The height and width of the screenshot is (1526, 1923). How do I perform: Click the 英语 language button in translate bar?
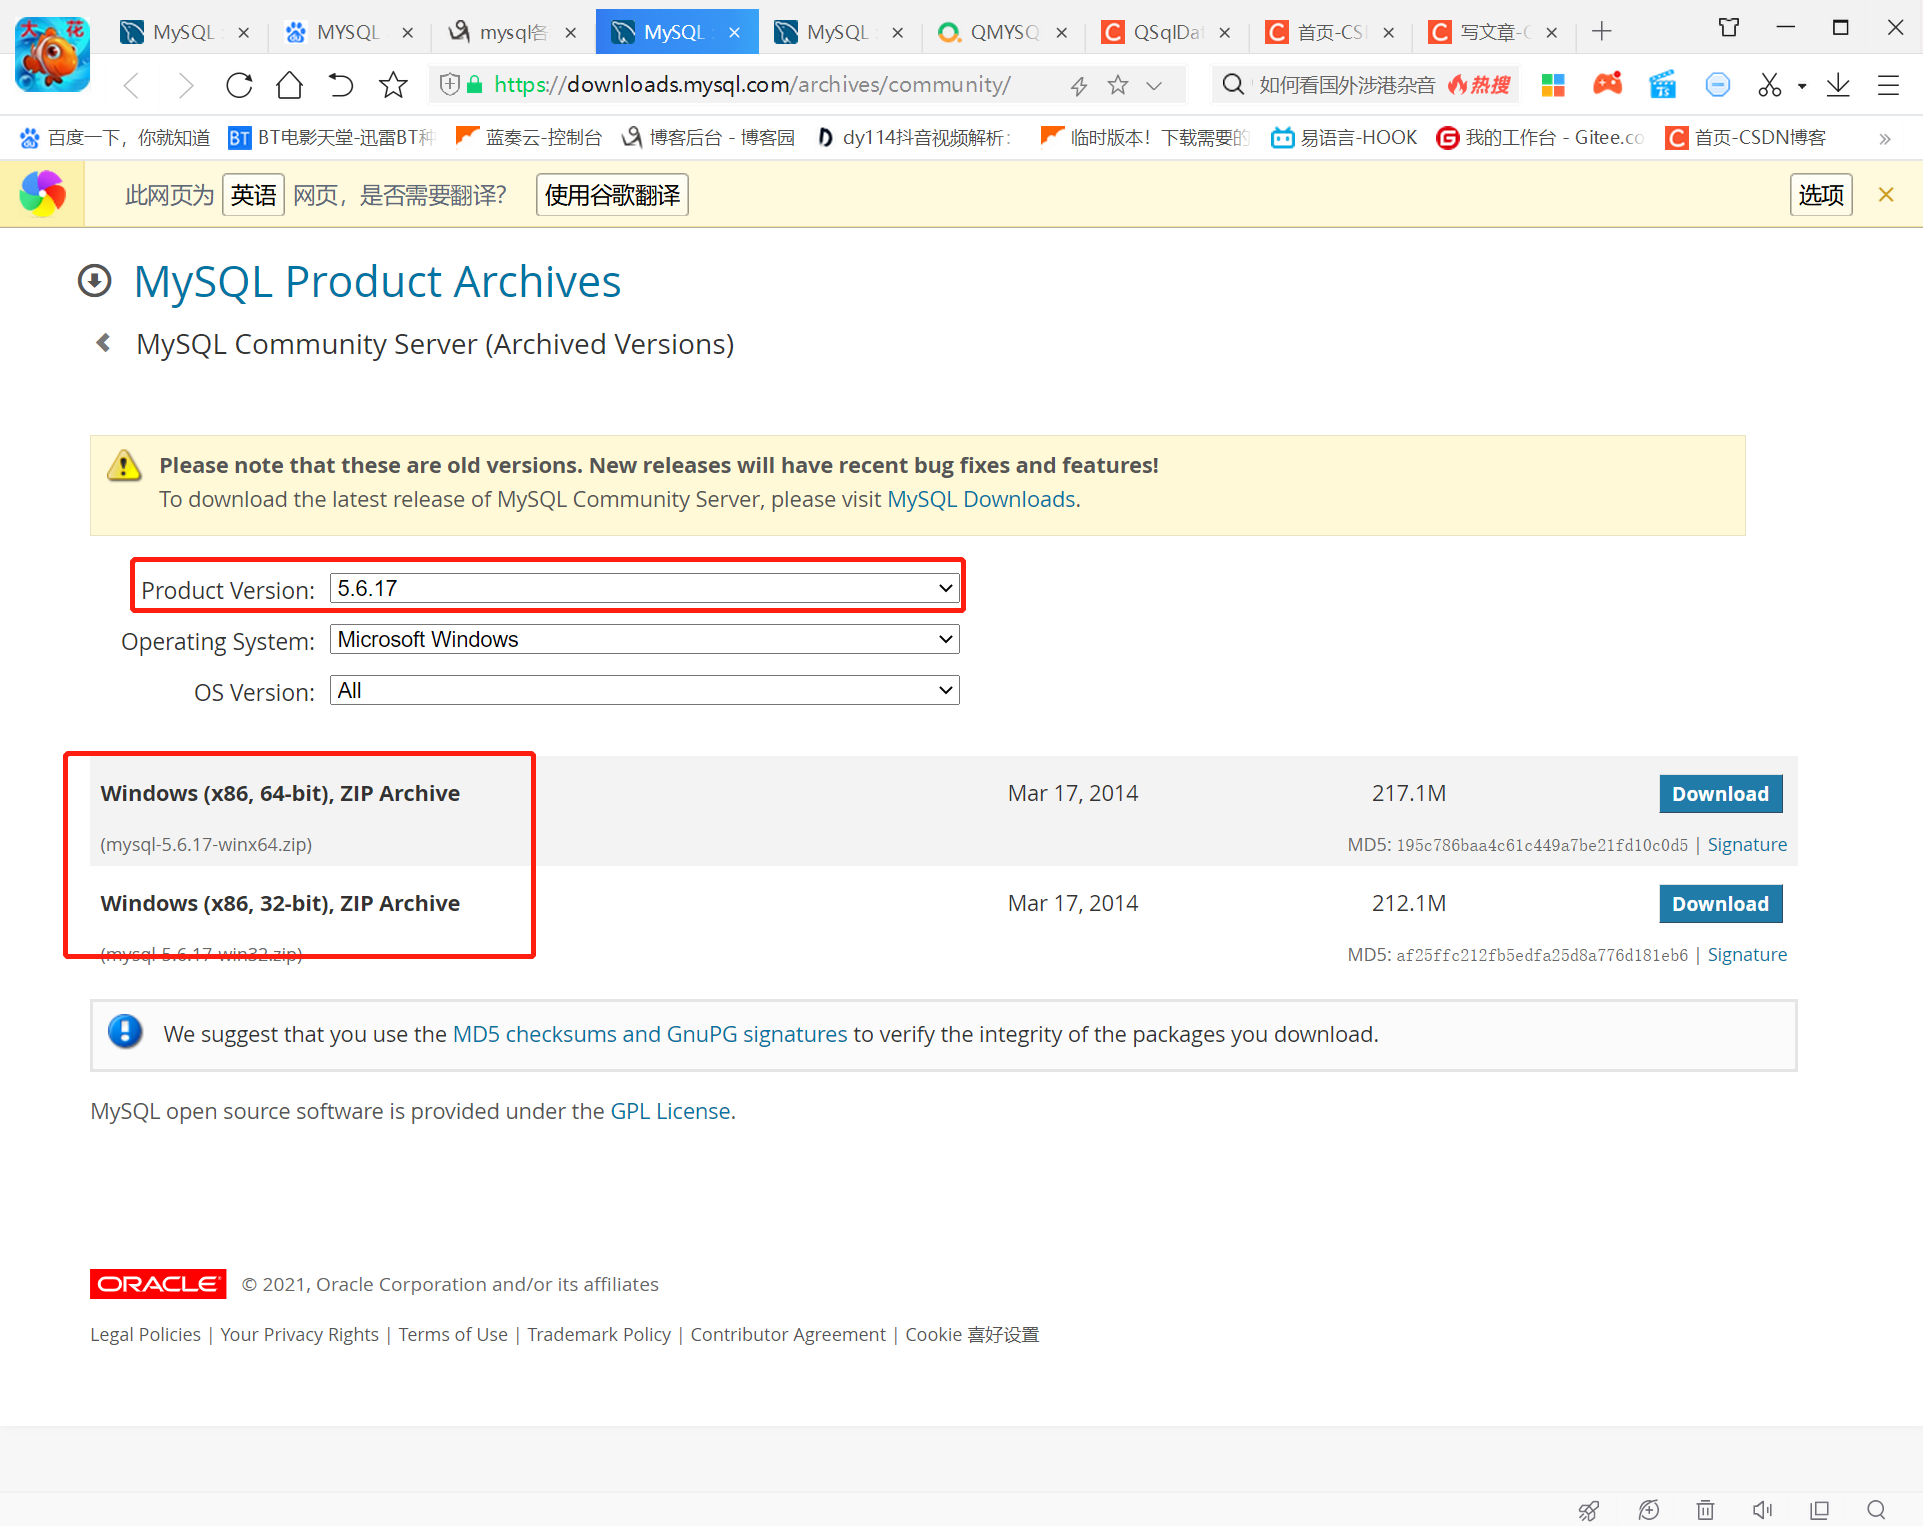[x=253, y=195]
